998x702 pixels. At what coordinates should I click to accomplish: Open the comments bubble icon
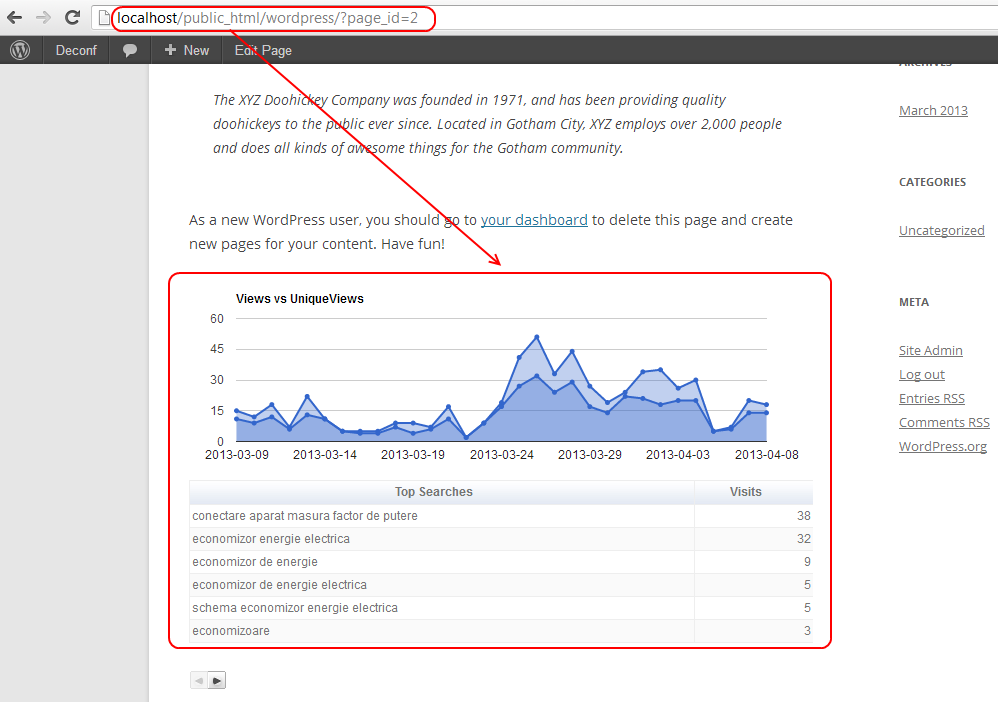click(x=130, y=50)
